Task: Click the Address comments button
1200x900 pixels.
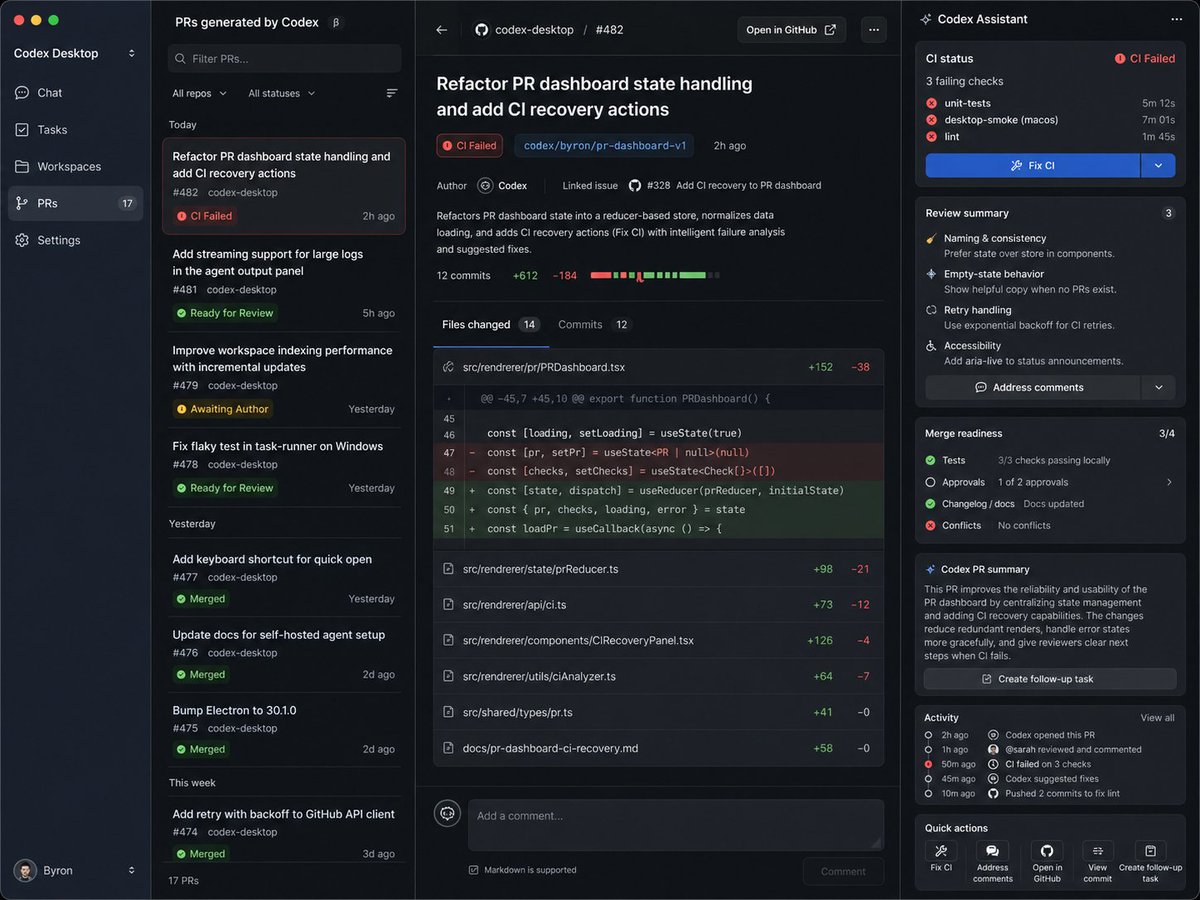Action: [x=1033, y=387]
